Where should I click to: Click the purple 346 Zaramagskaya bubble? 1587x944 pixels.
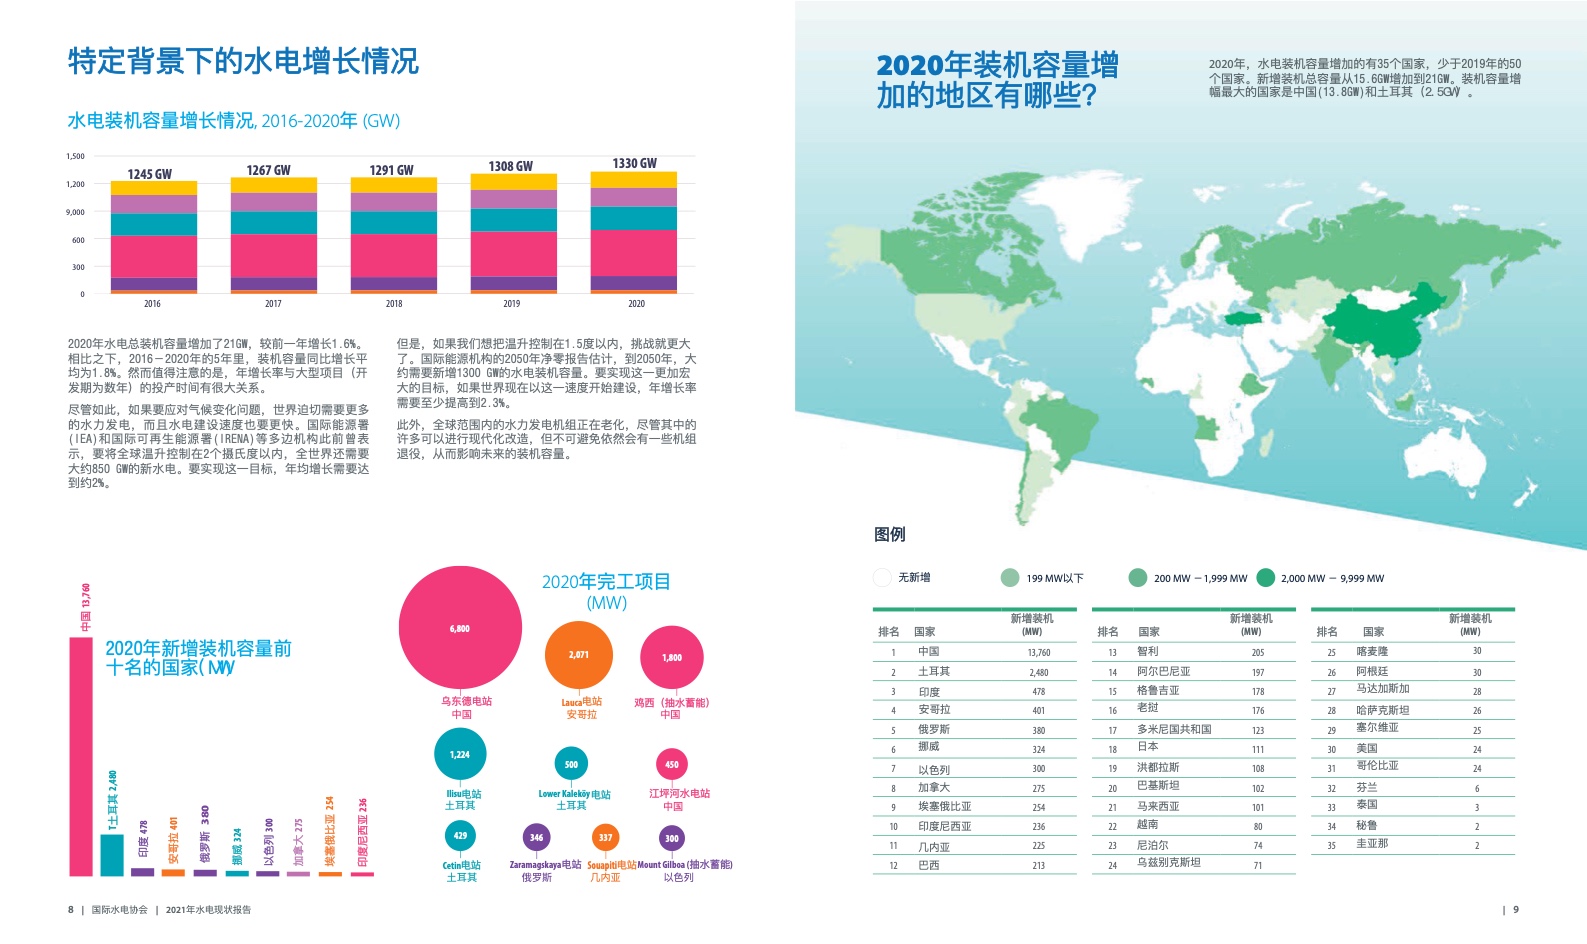(537, 837)
